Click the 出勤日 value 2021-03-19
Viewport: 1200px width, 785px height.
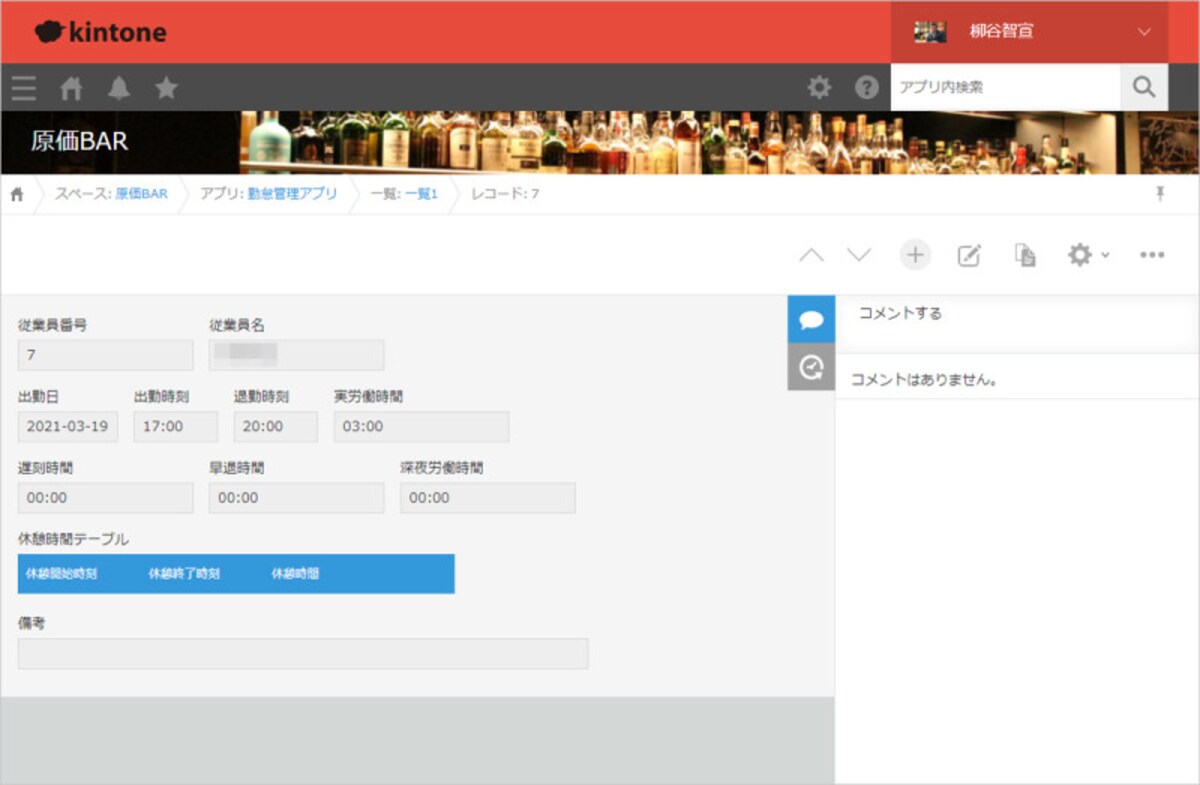pos(68,426)
